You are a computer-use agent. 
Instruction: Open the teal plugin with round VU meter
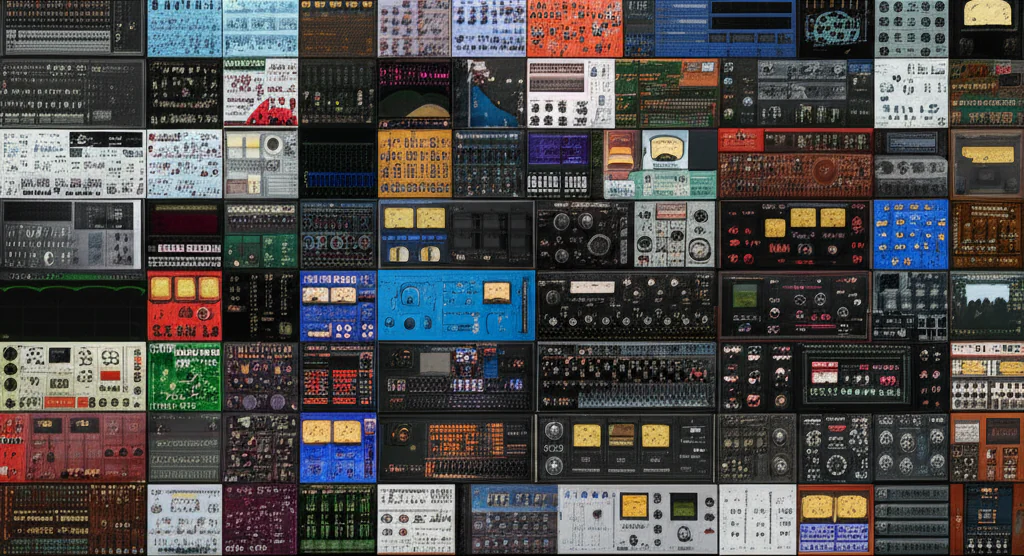point(660,163)
